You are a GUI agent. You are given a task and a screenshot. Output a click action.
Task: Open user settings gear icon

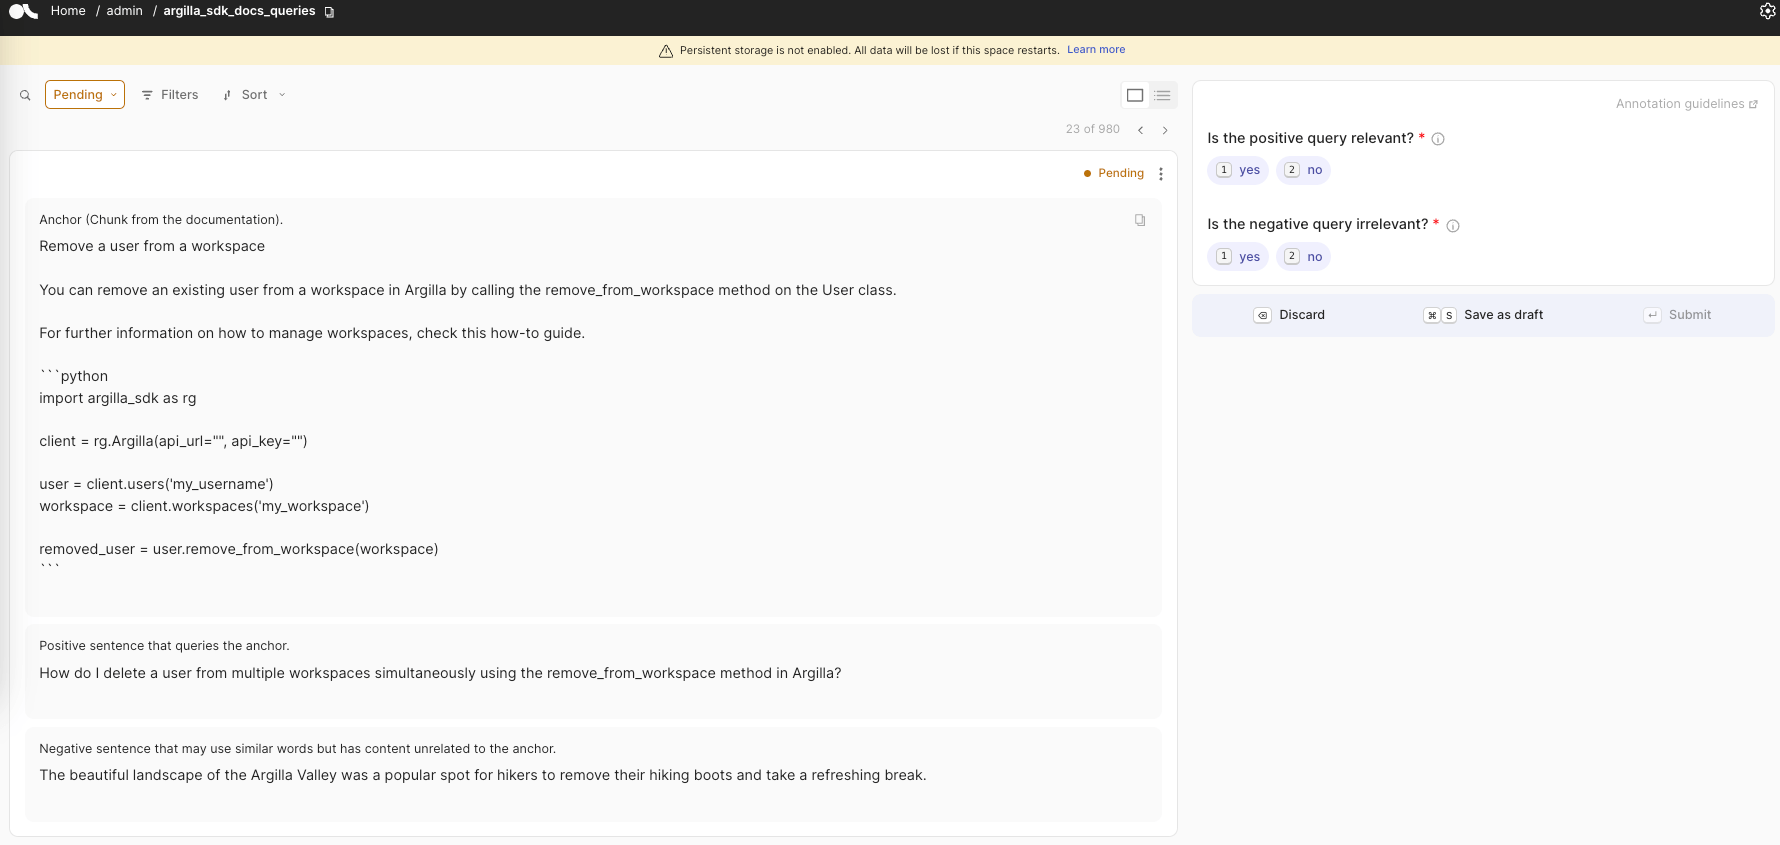pos(1767,11)
